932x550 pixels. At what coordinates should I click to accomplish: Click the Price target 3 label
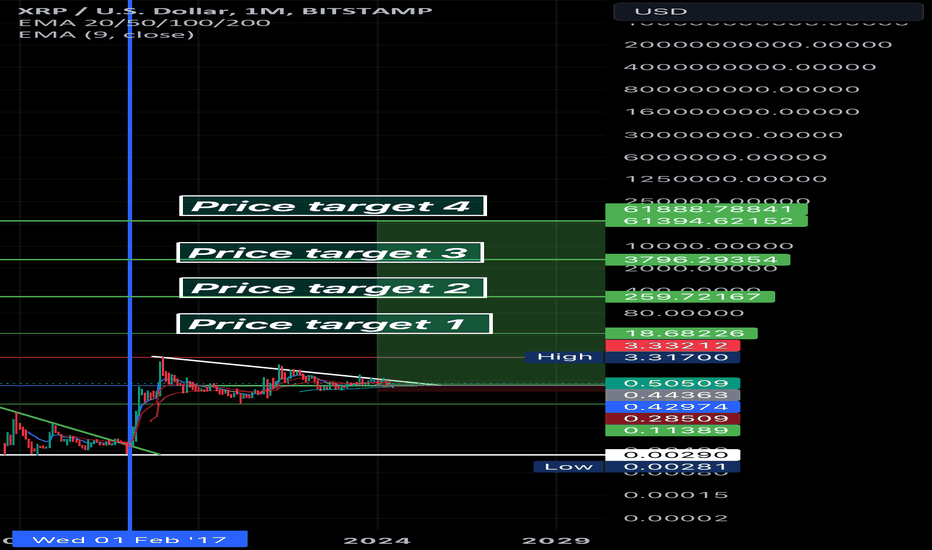point(330,252)
